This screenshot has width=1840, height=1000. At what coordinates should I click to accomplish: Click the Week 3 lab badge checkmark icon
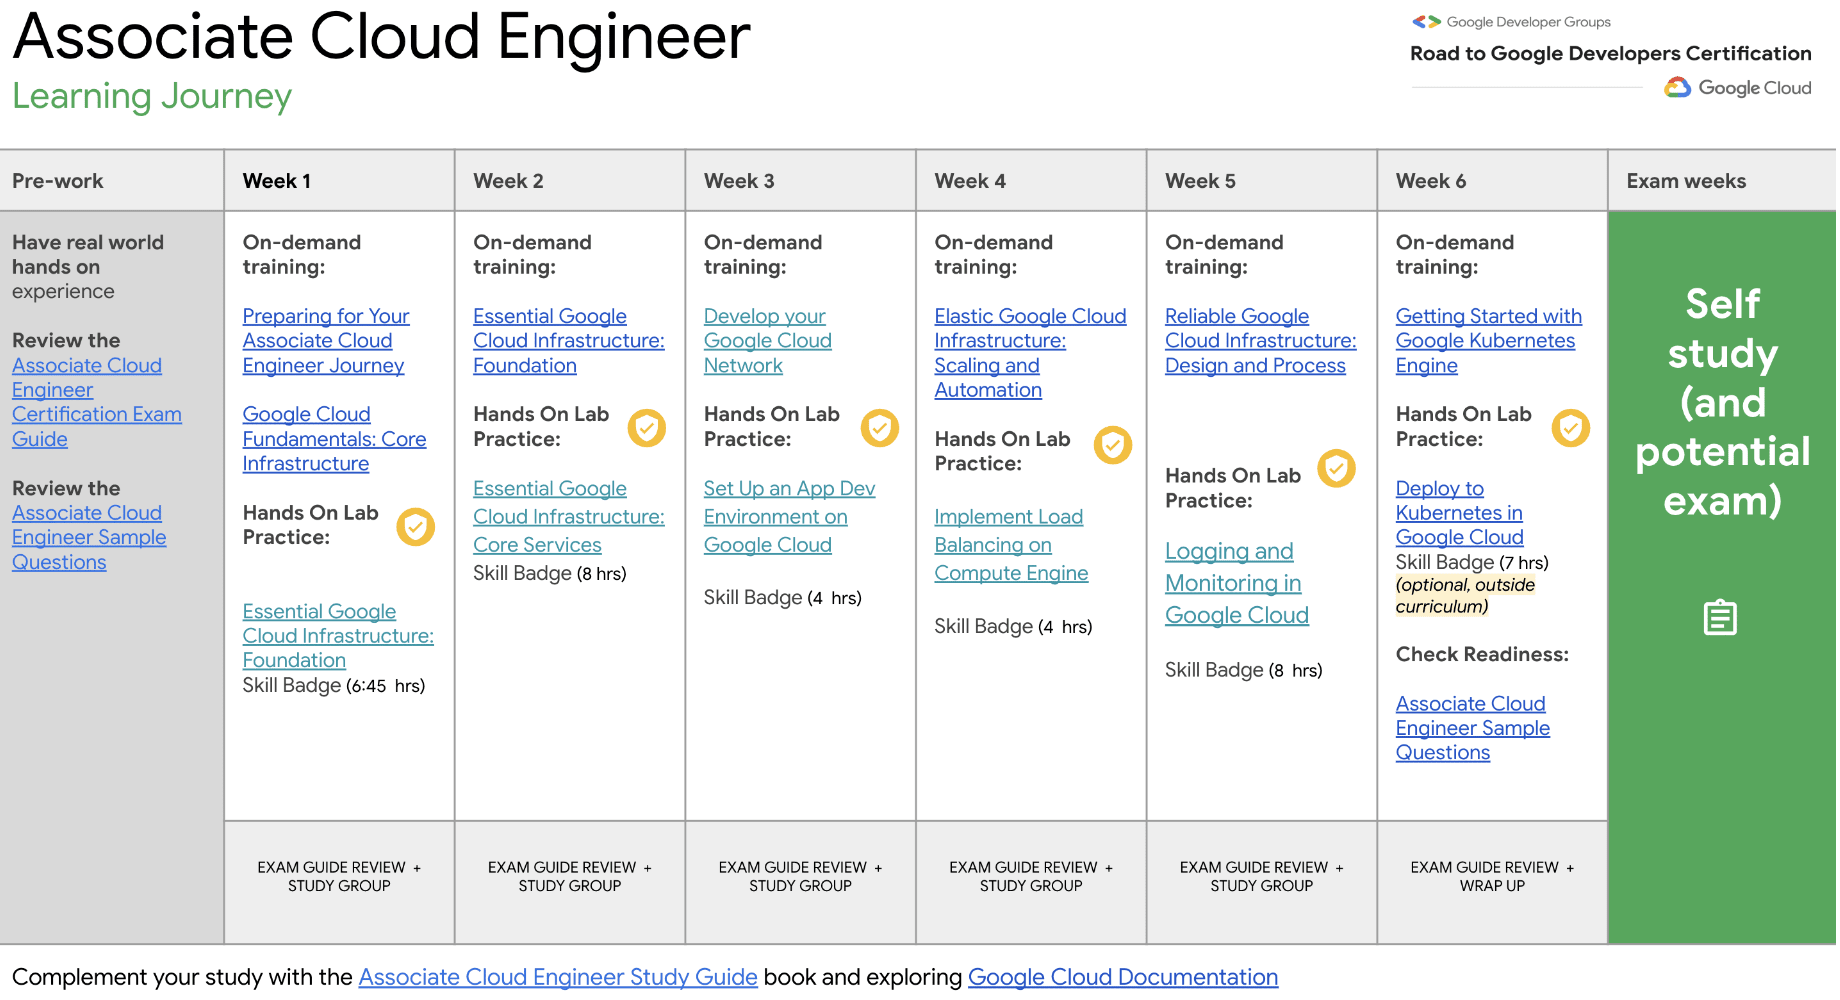pyautogui.click(x=880, y=428)
